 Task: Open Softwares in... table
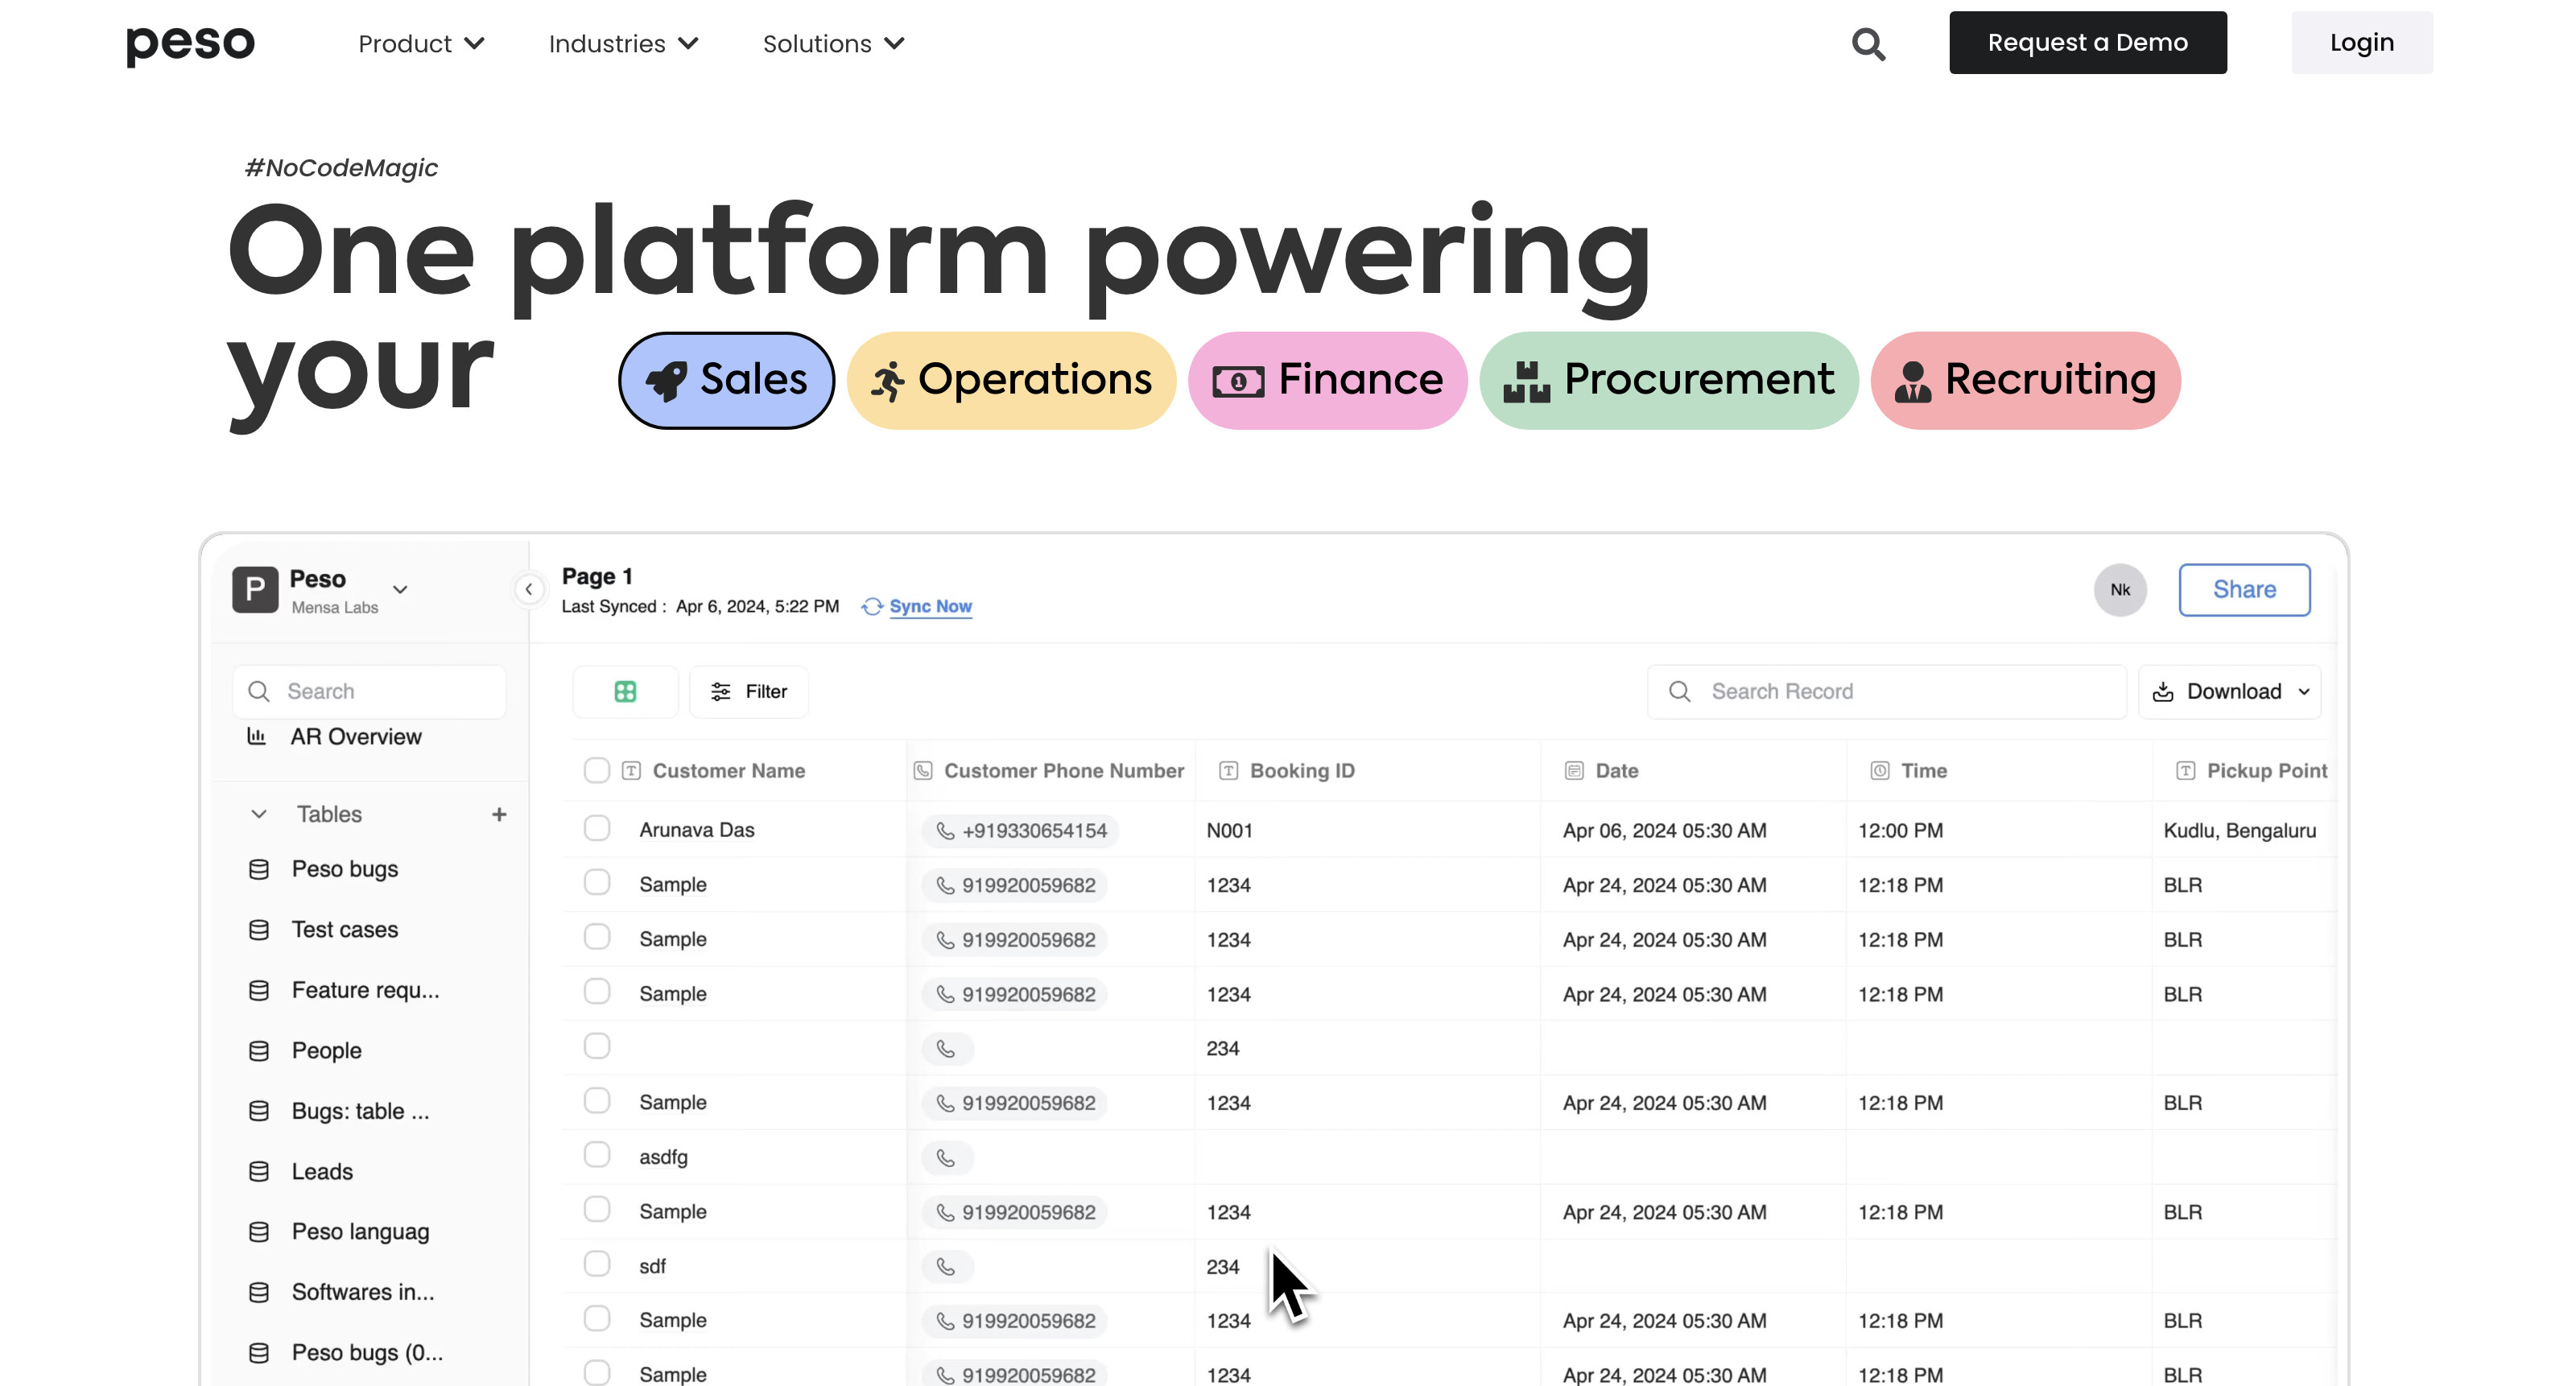click(363, 1292)
